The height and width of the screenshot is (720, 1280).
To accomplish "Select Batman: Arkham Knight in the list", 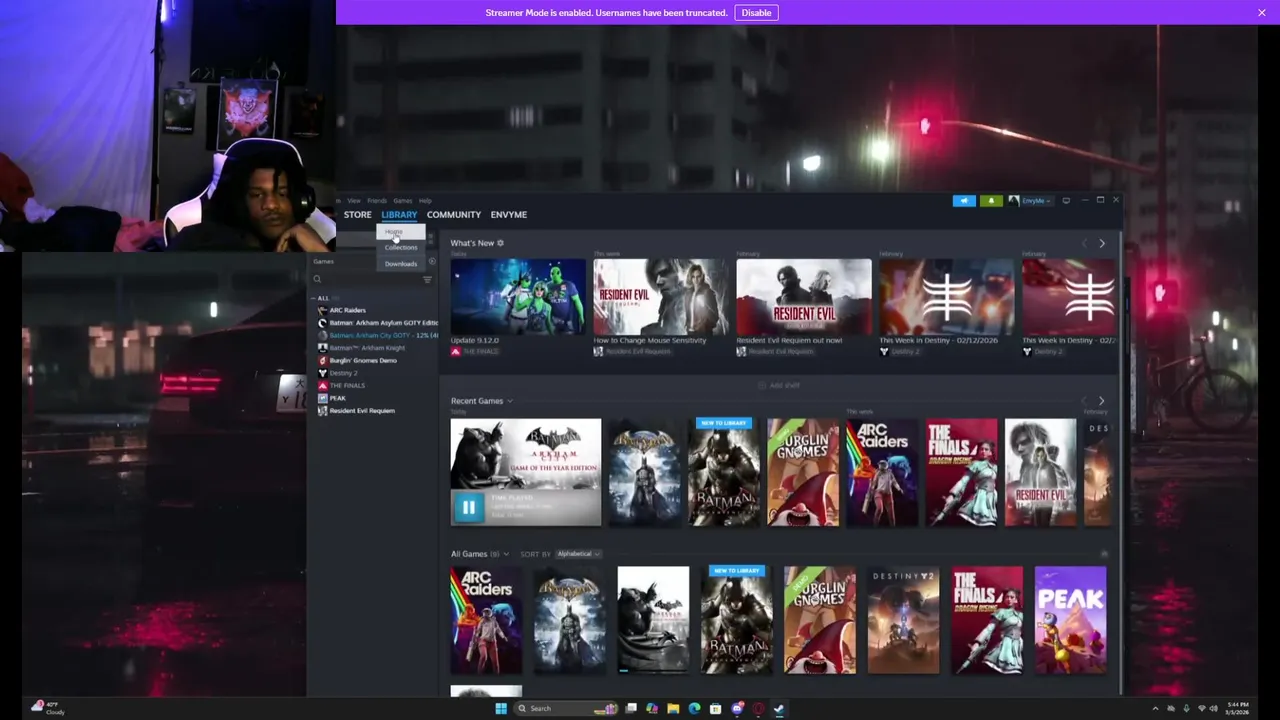I will click(x=361, y=348).
